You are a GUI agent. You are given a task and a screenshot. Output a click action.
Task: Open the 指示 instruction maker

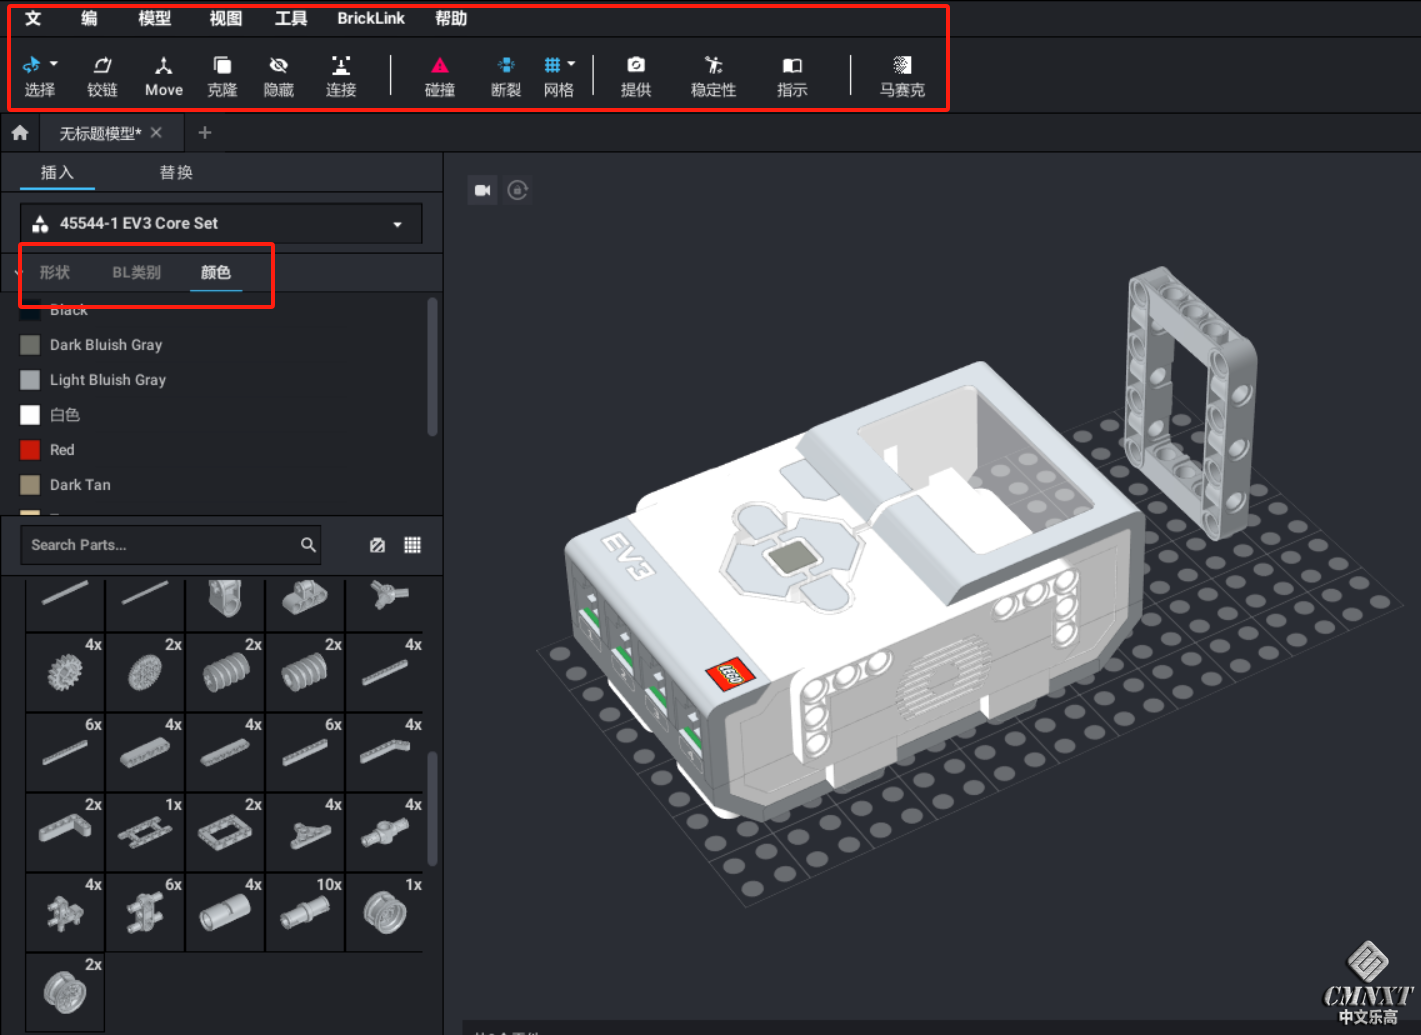[792, 76]
